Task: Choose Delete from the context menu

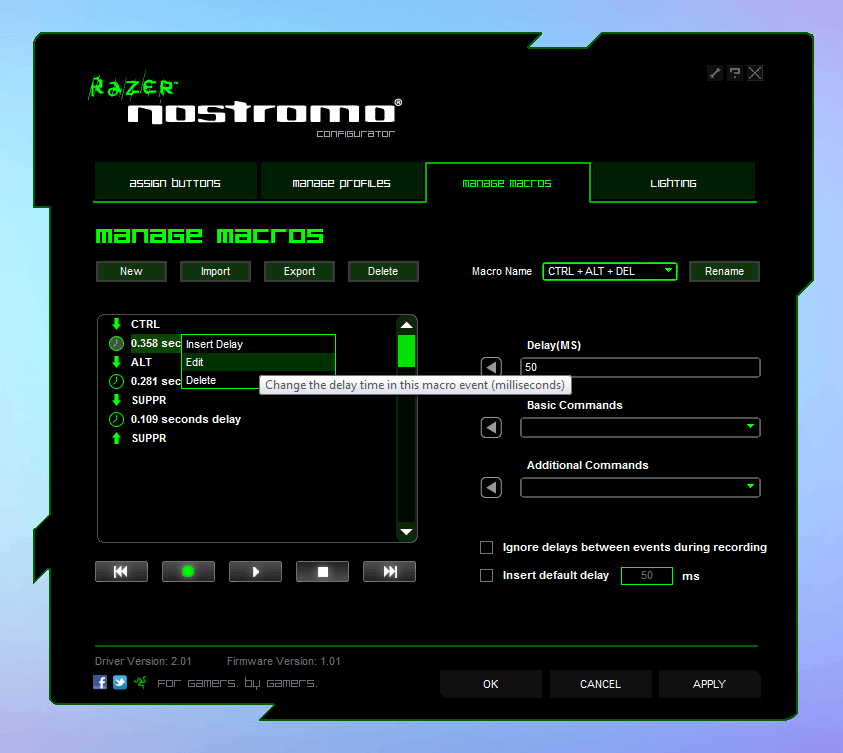Action: (221, 380)
